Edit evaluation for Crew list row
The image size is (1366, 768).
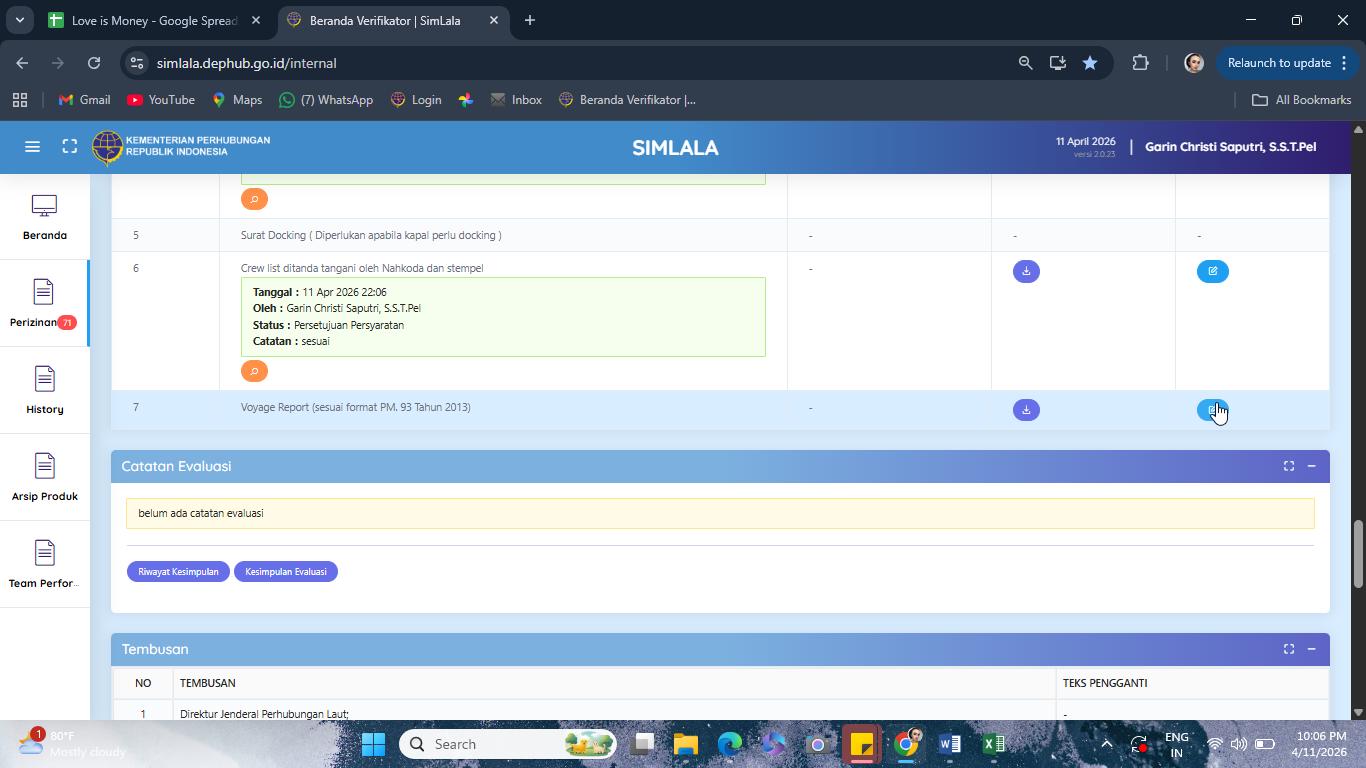pos(1212,271)
